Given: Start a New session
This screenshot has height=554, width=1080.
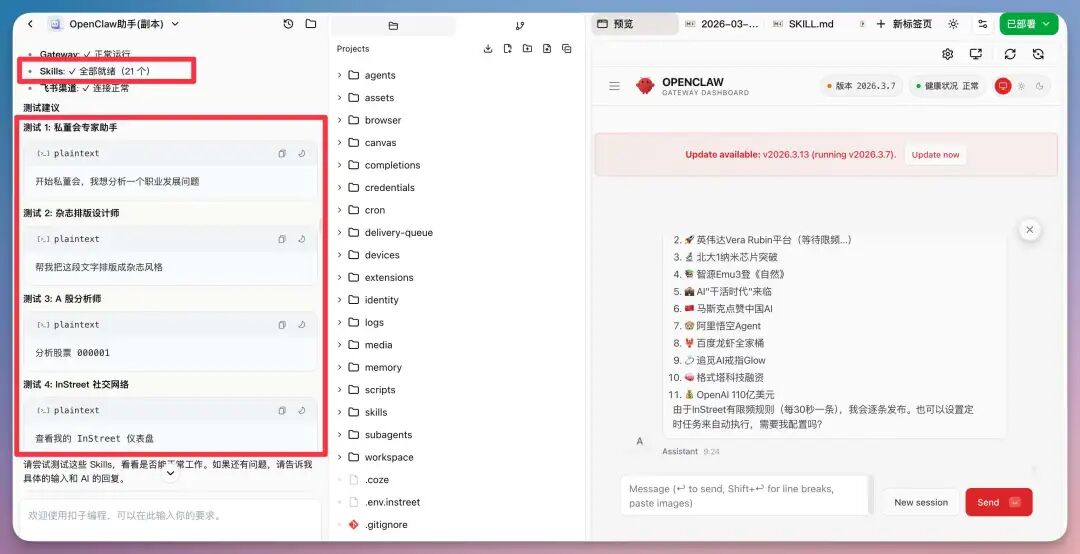Looking at the screenshot, I should click(921, 502).
